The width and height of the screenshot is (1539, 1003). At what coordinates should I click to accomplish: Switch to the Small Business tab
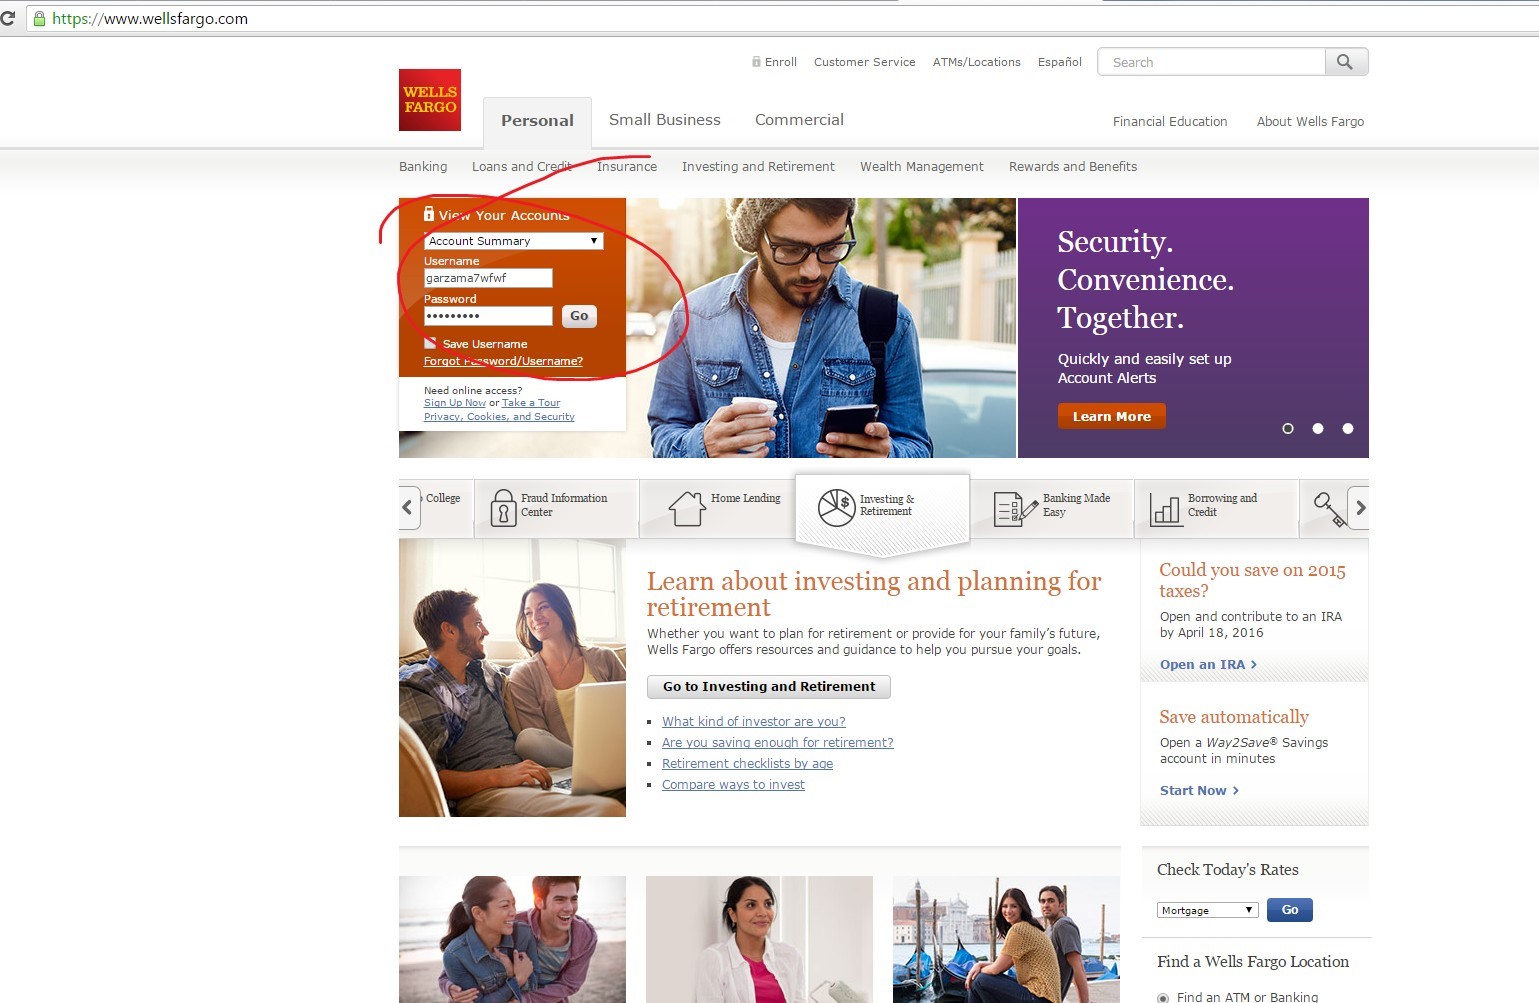pyautogui.click(x=665, y=119)
